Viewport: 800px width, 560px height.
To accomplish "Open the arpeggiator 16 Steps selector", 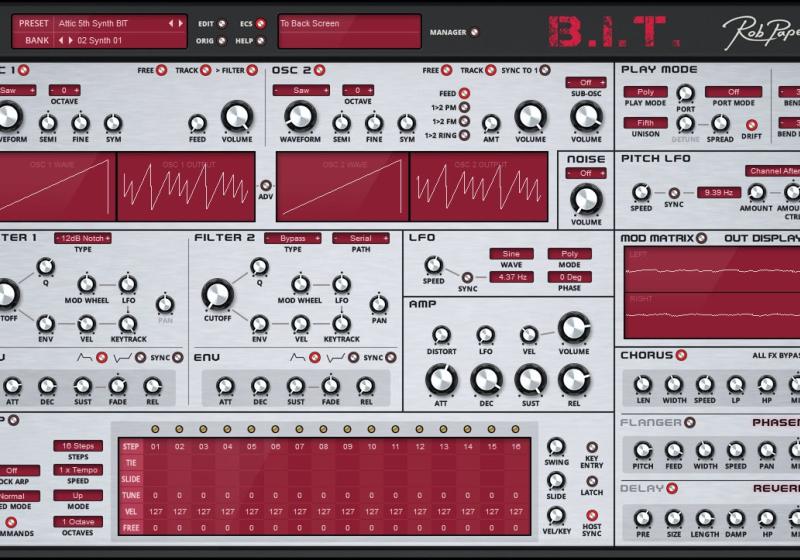I will (x=78, y=446).
